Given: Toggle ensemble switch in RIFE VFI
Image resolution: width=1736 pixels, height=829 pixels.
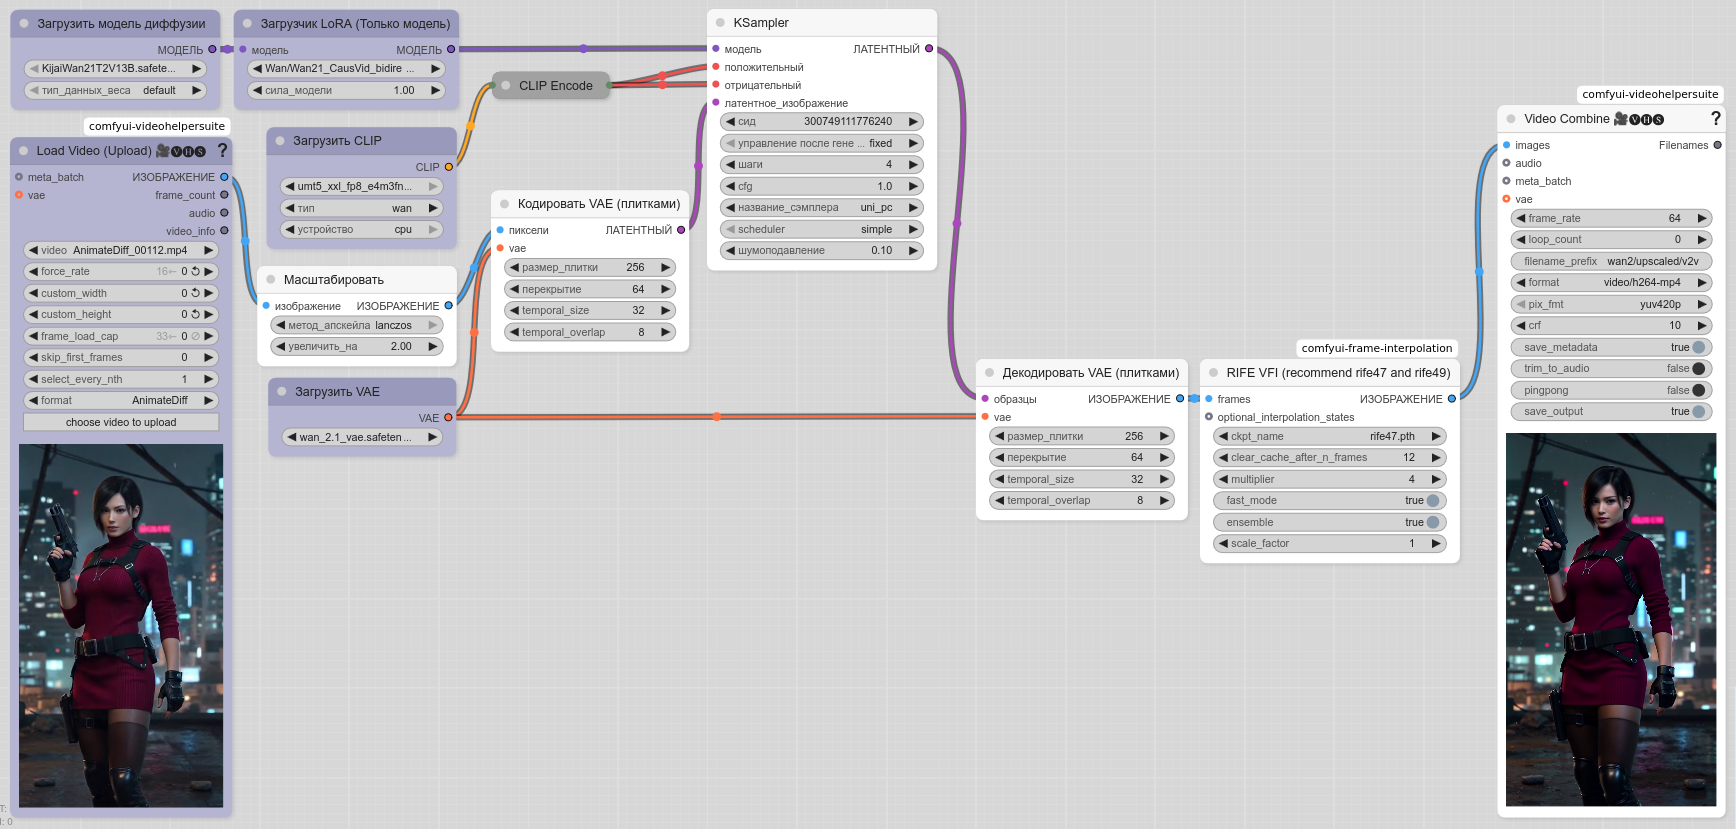Looking at the screenshot, I should 1433,523.
